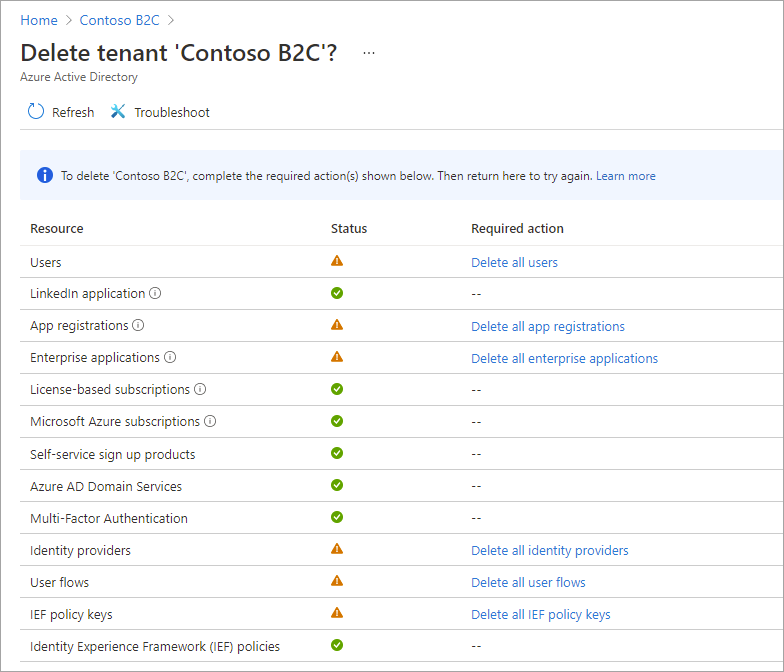
Task: Open the ellipsis more options menu
Action: (369, 52)
